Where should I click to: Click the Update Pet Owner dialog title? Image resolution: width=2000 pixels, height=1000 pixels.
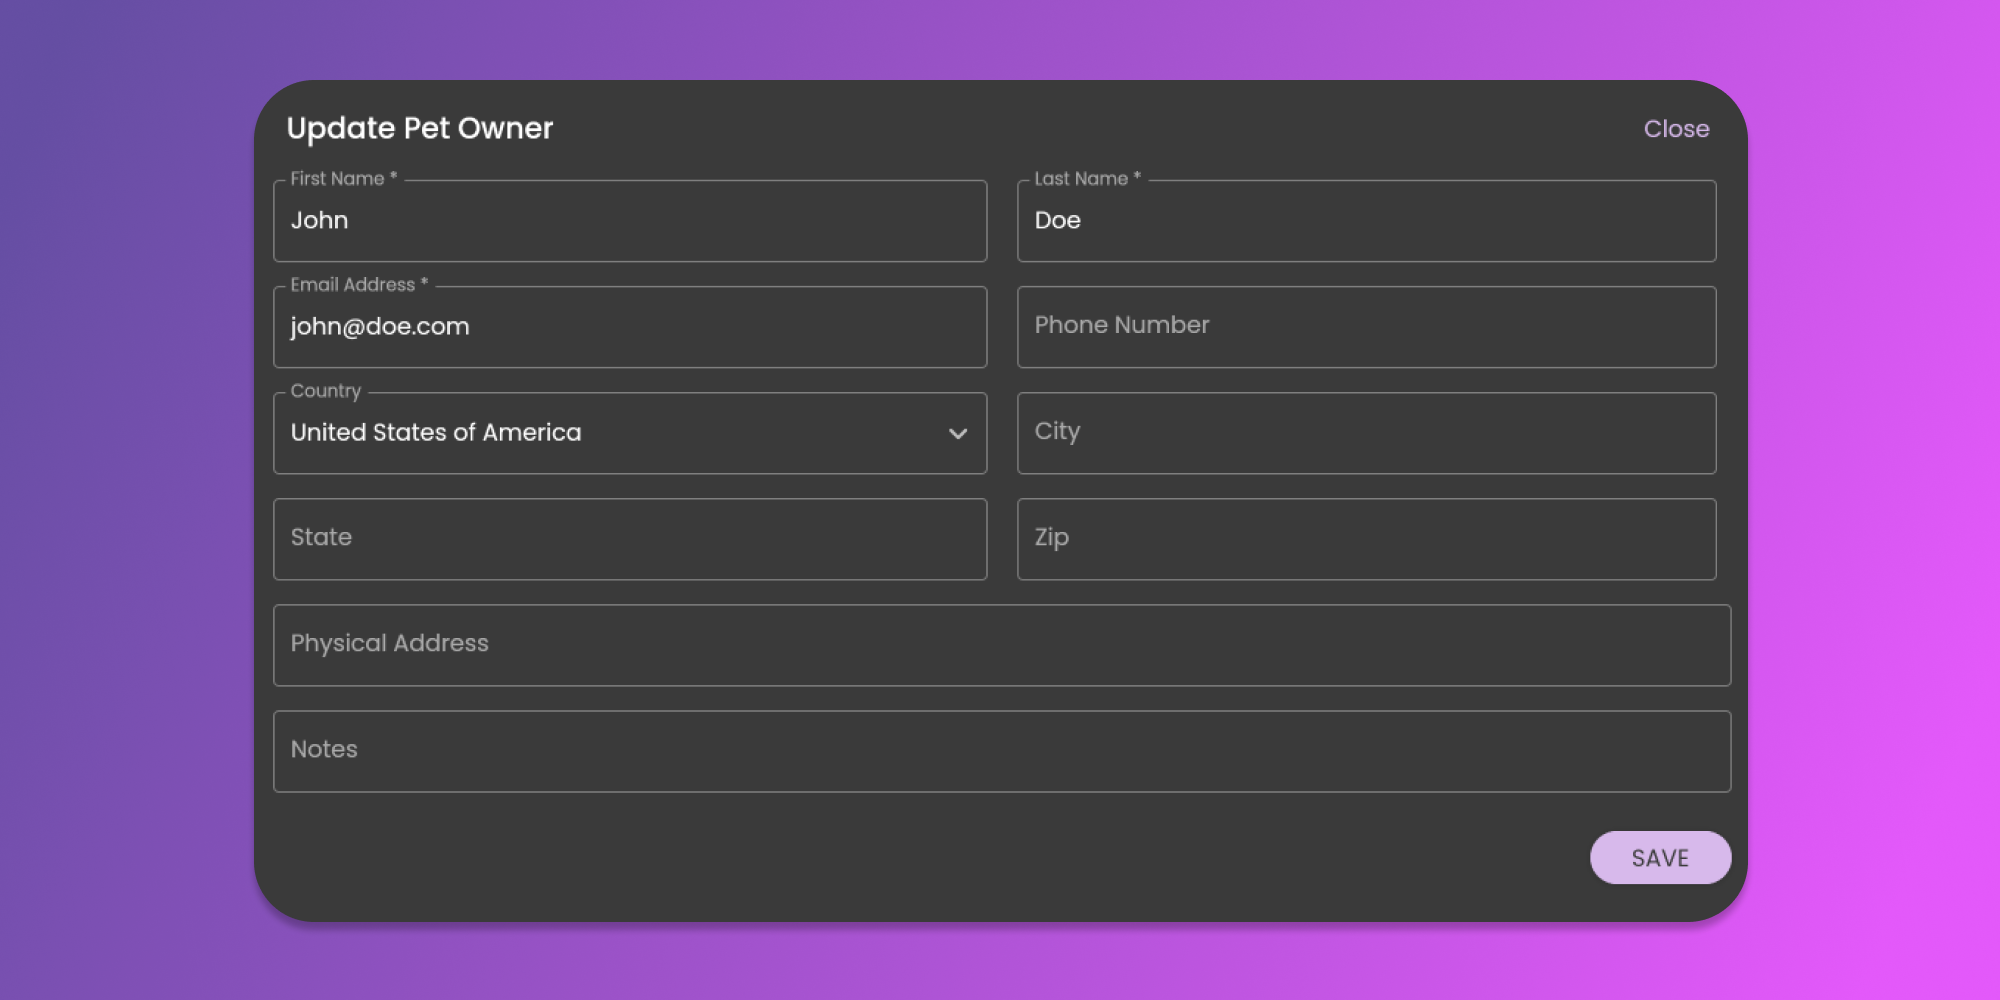(419, 128)
